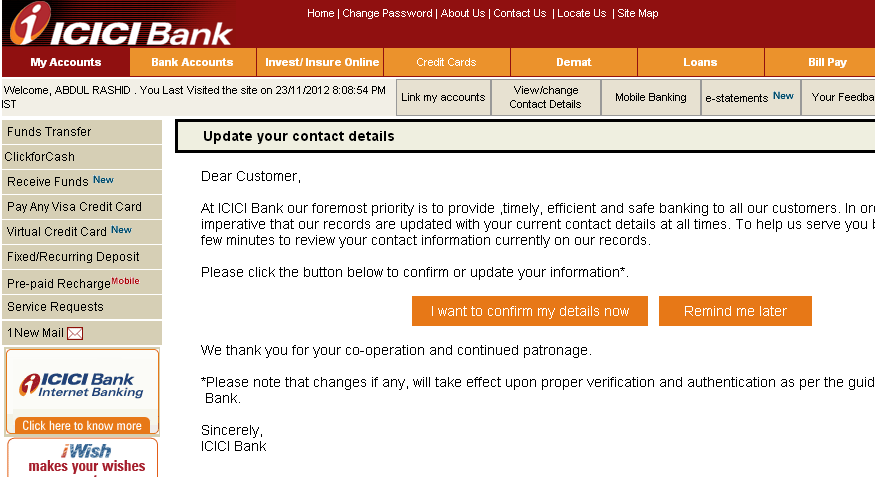Open the iWish promotional banner
Image resolution: width=875 pixels, height=477 pixels.
point(83,458)
